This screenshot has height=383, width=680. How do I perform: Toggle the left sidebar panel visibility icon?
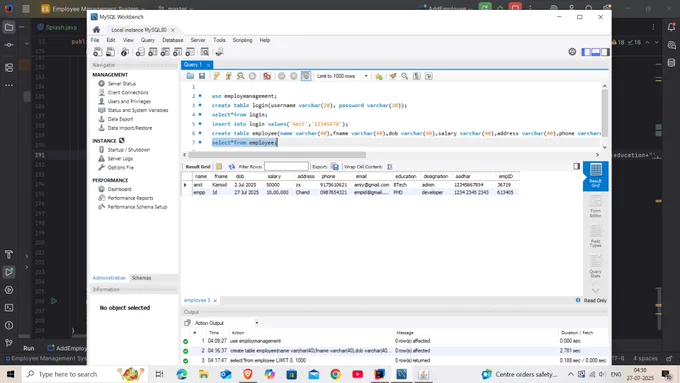point(586,52)
